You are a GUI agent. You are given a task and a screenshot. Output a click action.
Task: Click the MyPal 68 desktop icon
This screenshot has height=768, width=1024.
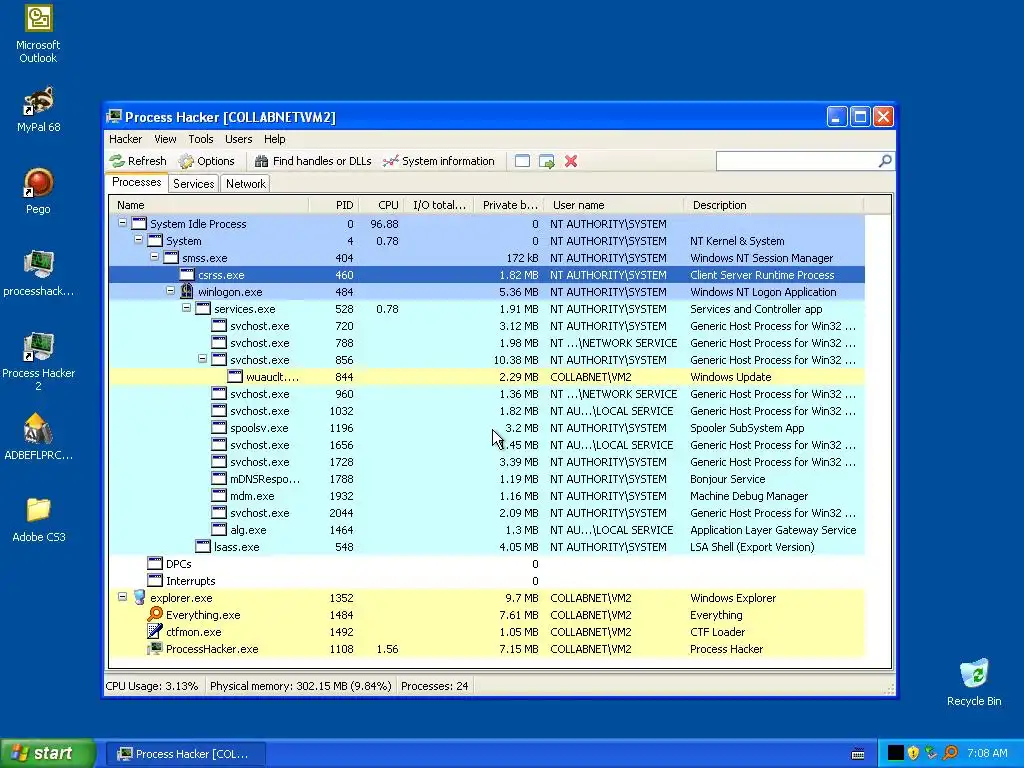tap(39, 110)
